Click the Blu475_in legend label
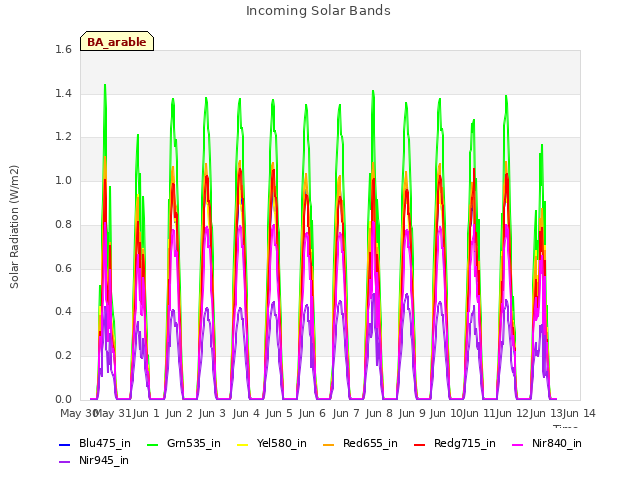The image size is (640, 480). coord(105,443)
